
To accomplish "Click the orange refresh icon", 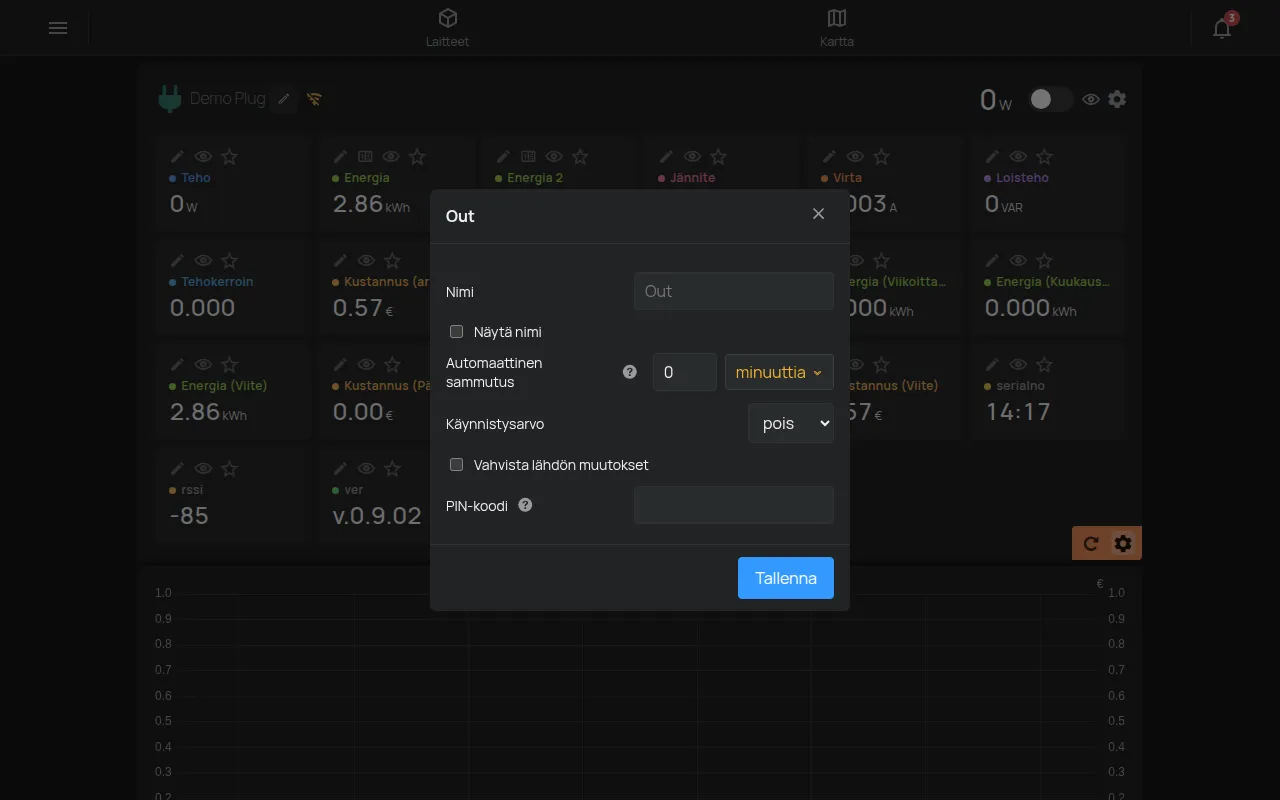I will 1091,543.
